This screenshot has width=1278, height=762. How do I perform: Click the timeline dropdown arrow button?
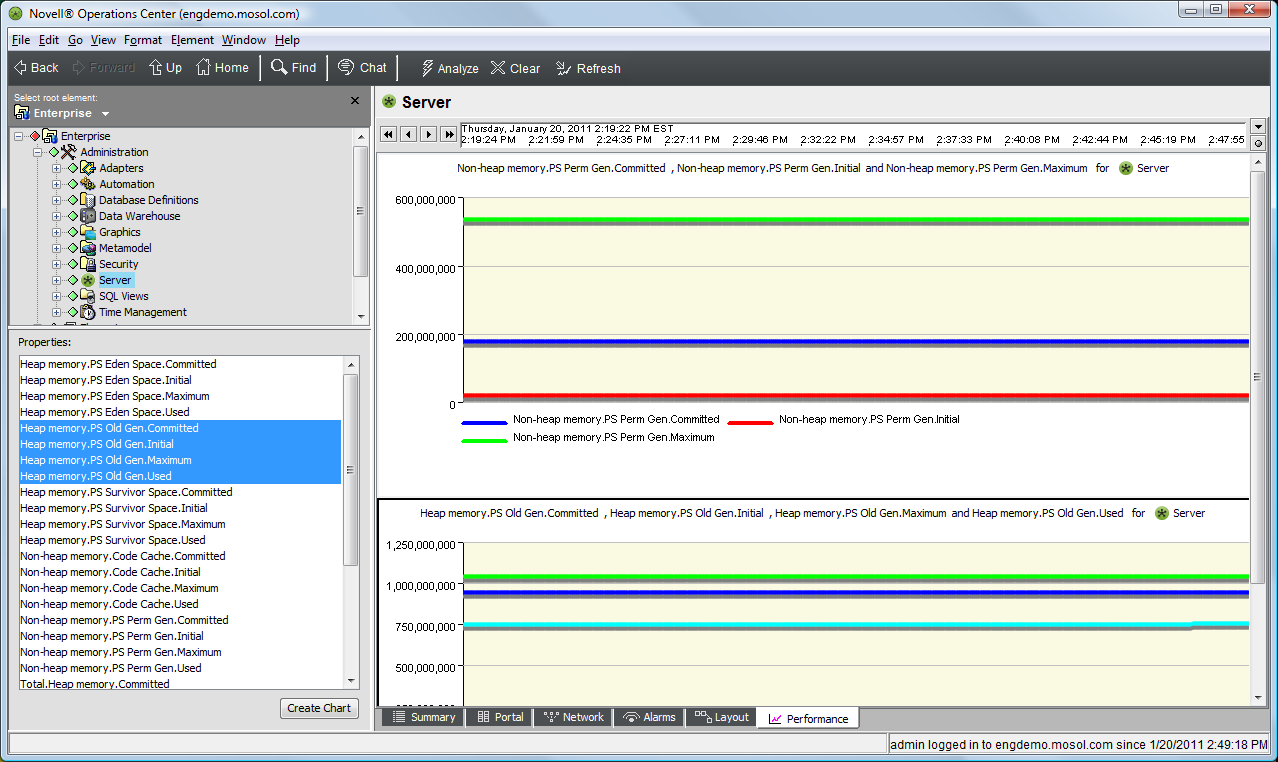point(1259,127)
